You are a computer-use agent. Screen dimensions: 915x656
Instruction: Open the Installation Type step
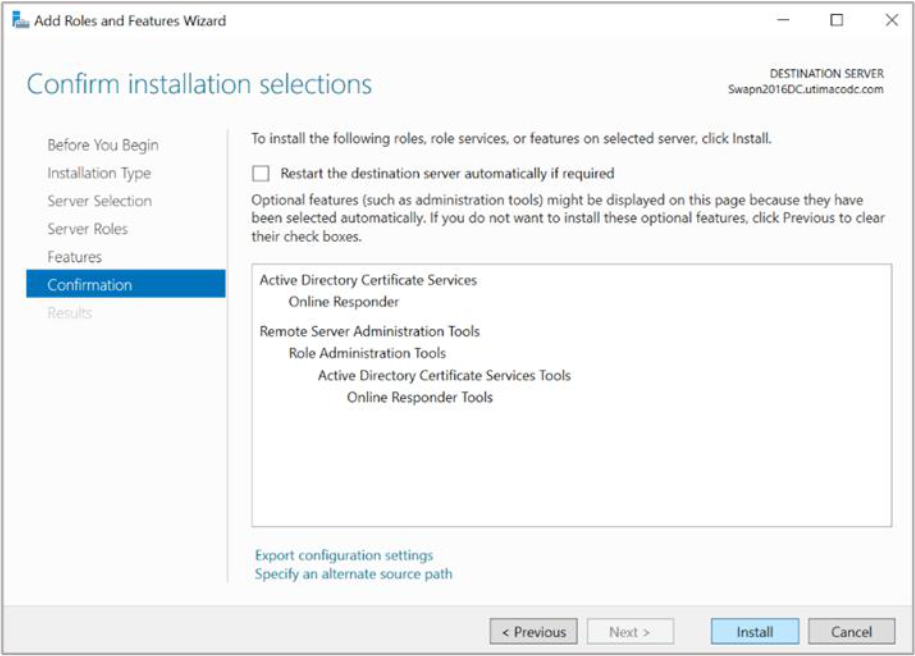99,173
